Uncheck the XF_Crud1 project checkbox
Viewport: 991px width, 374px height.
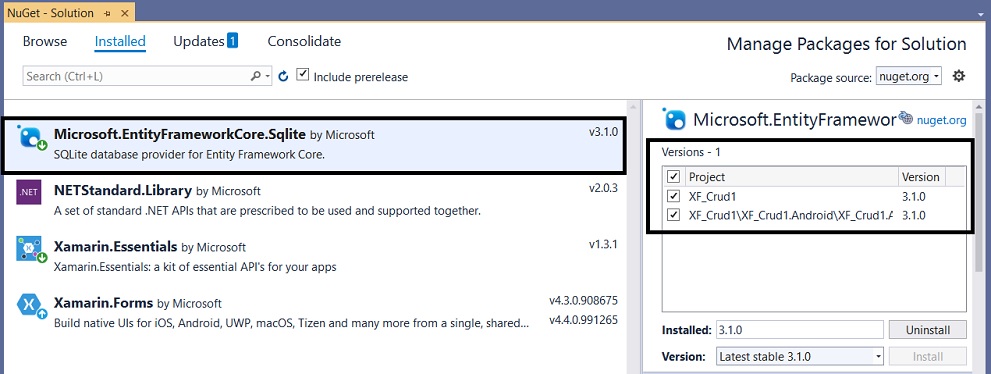pyautogui.click(x=674, y=196)
